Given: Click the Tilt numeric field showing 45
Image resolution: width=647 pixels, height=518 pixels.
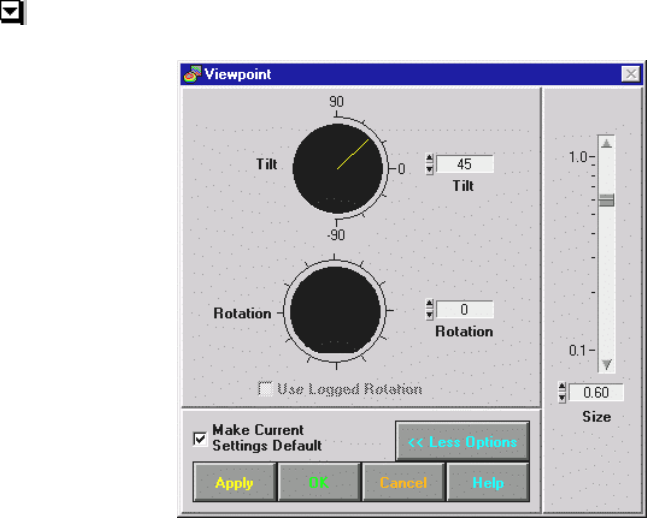Looking at the screenshot, I should [x=465, y=164].
